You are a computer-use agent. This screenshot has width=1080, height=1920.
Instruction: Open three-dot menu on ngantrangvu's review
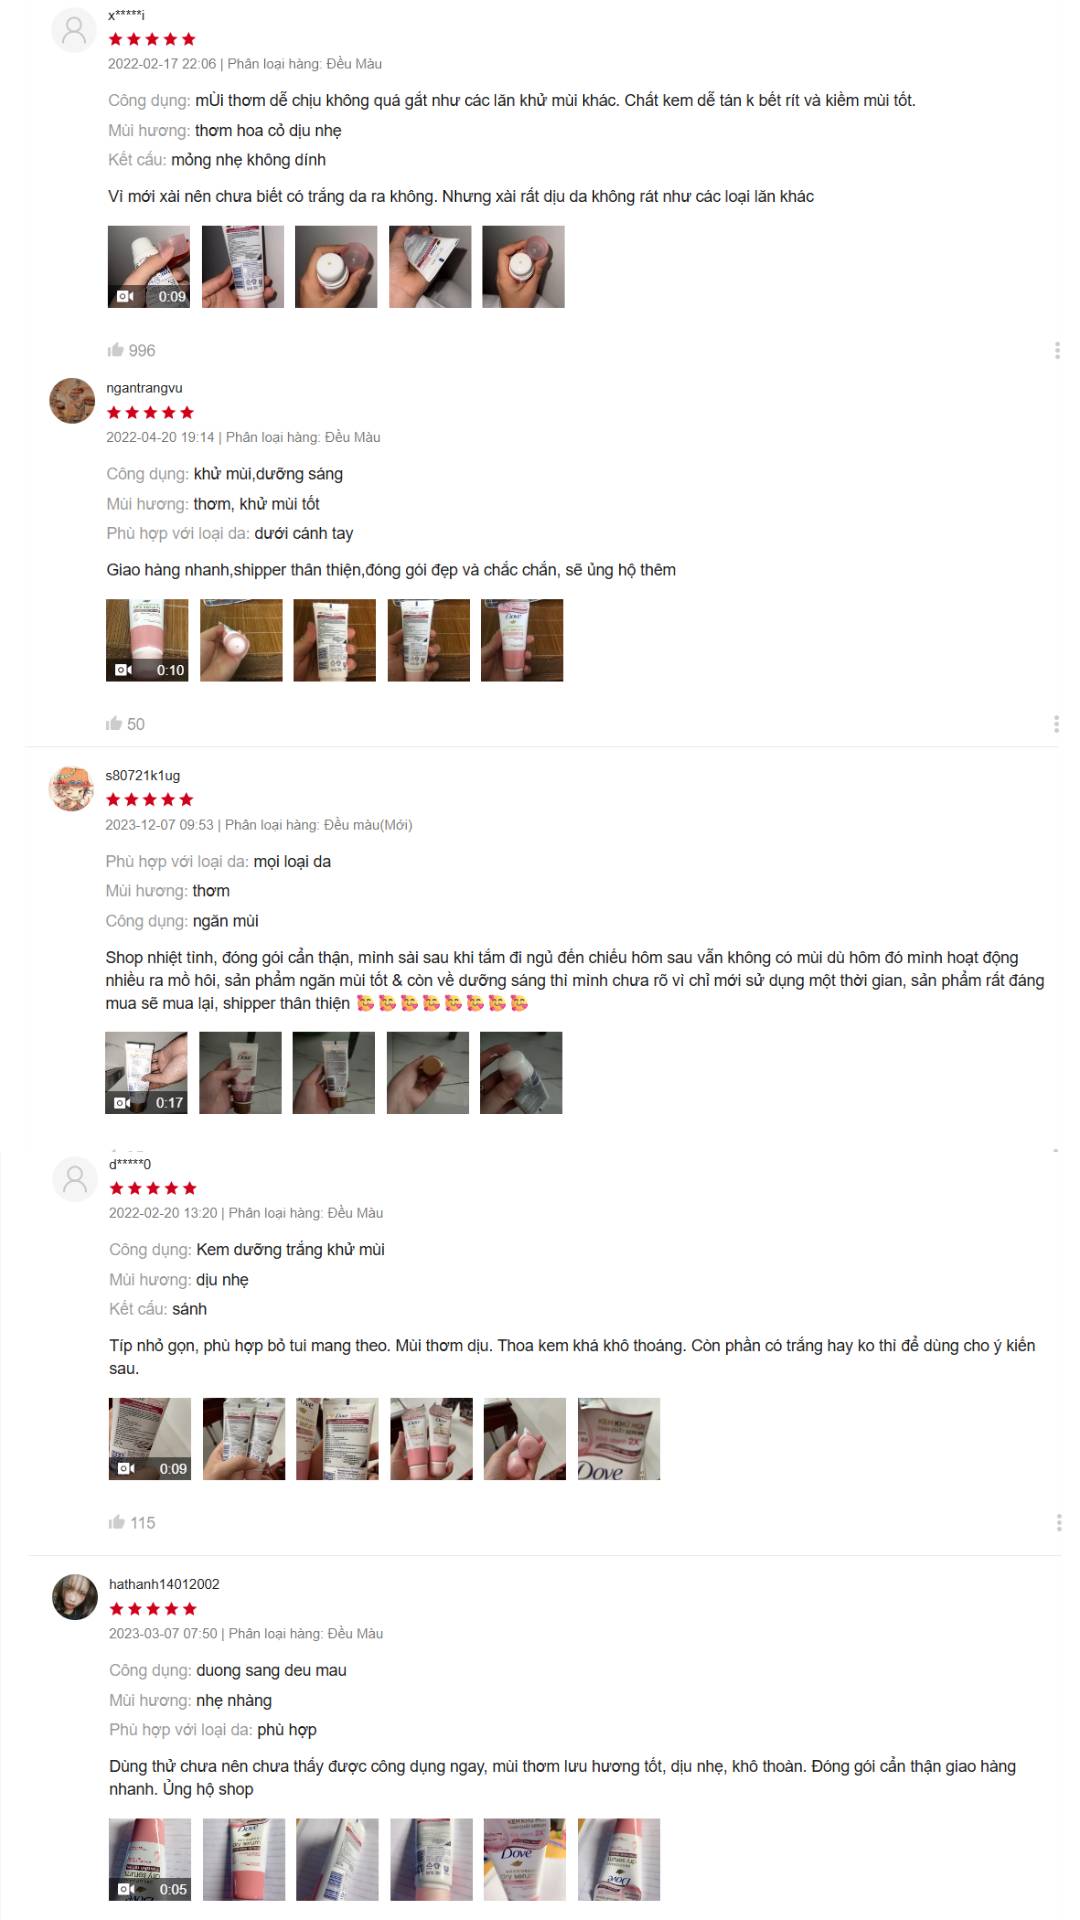tap(1056, 724)
